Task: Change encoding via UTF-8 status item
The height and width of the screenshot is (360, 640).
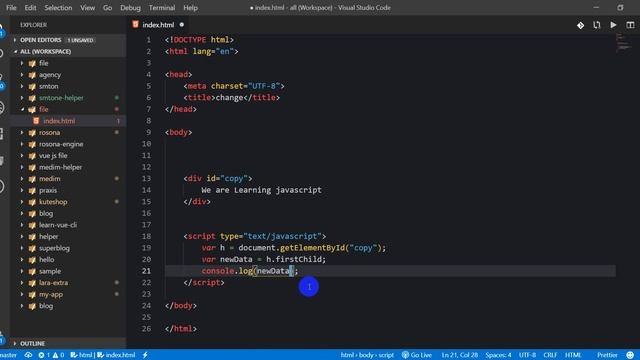Action: click(527, 355)
